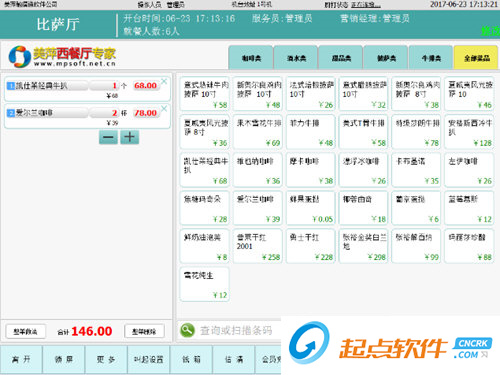Add the egg tart priced ¥6
This screenshot has height=375, width=500.
(416, 208)
